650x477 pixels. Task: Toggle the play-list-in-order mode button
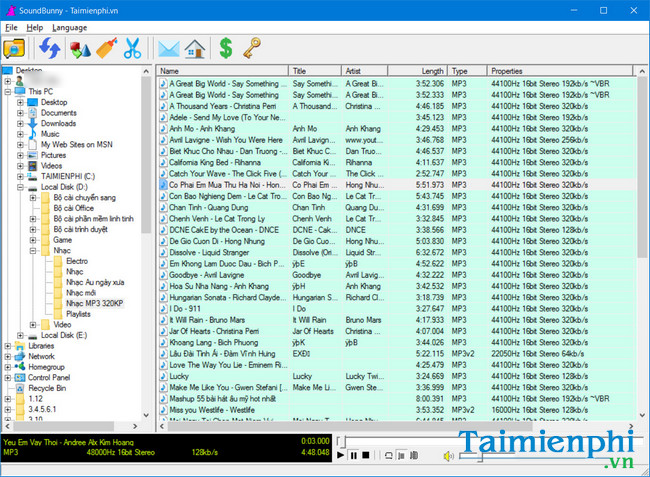coord(401,455)
